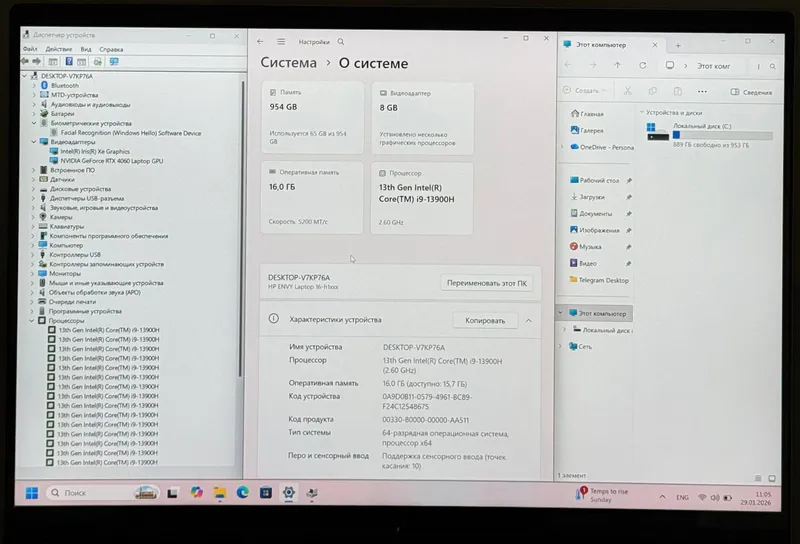The width and height of the screenshot is (800, 544).
Task: Expand the Клавиатуры device category
Action: pos(33,226)
